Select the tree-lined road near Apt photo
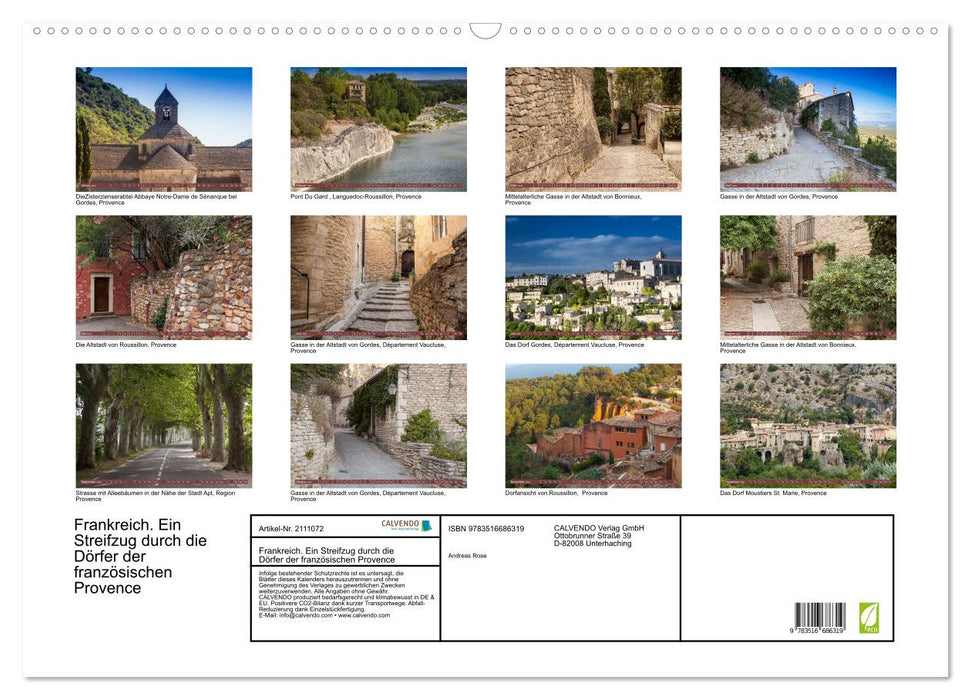 click(x=163, y=425)
